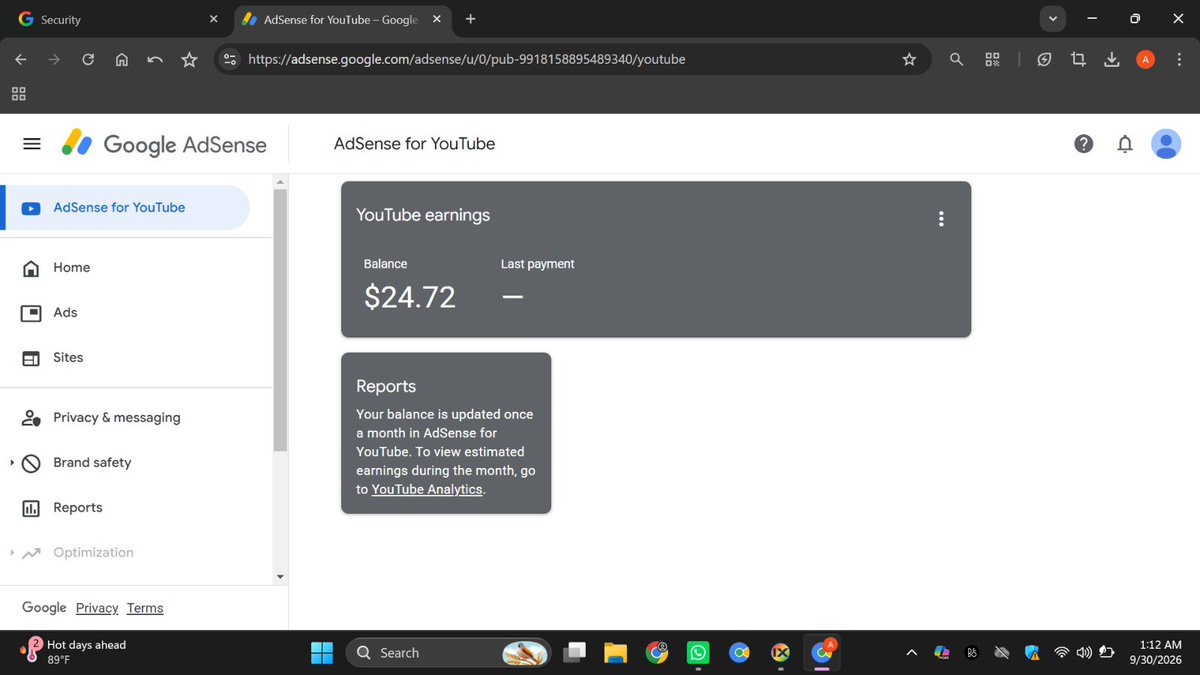Click the undo arrow toolbar icon

pyautogui.click(x=155, y=60)
